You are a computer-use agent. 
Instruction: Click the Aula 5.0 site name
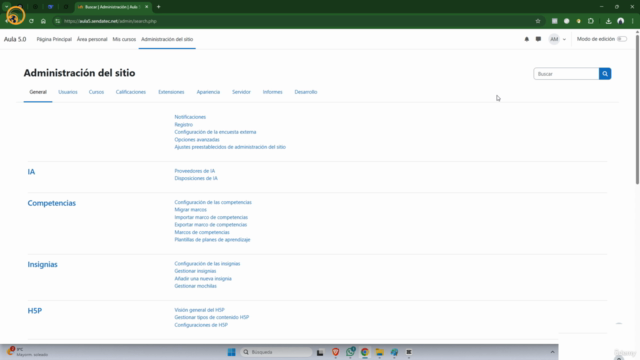15,39
